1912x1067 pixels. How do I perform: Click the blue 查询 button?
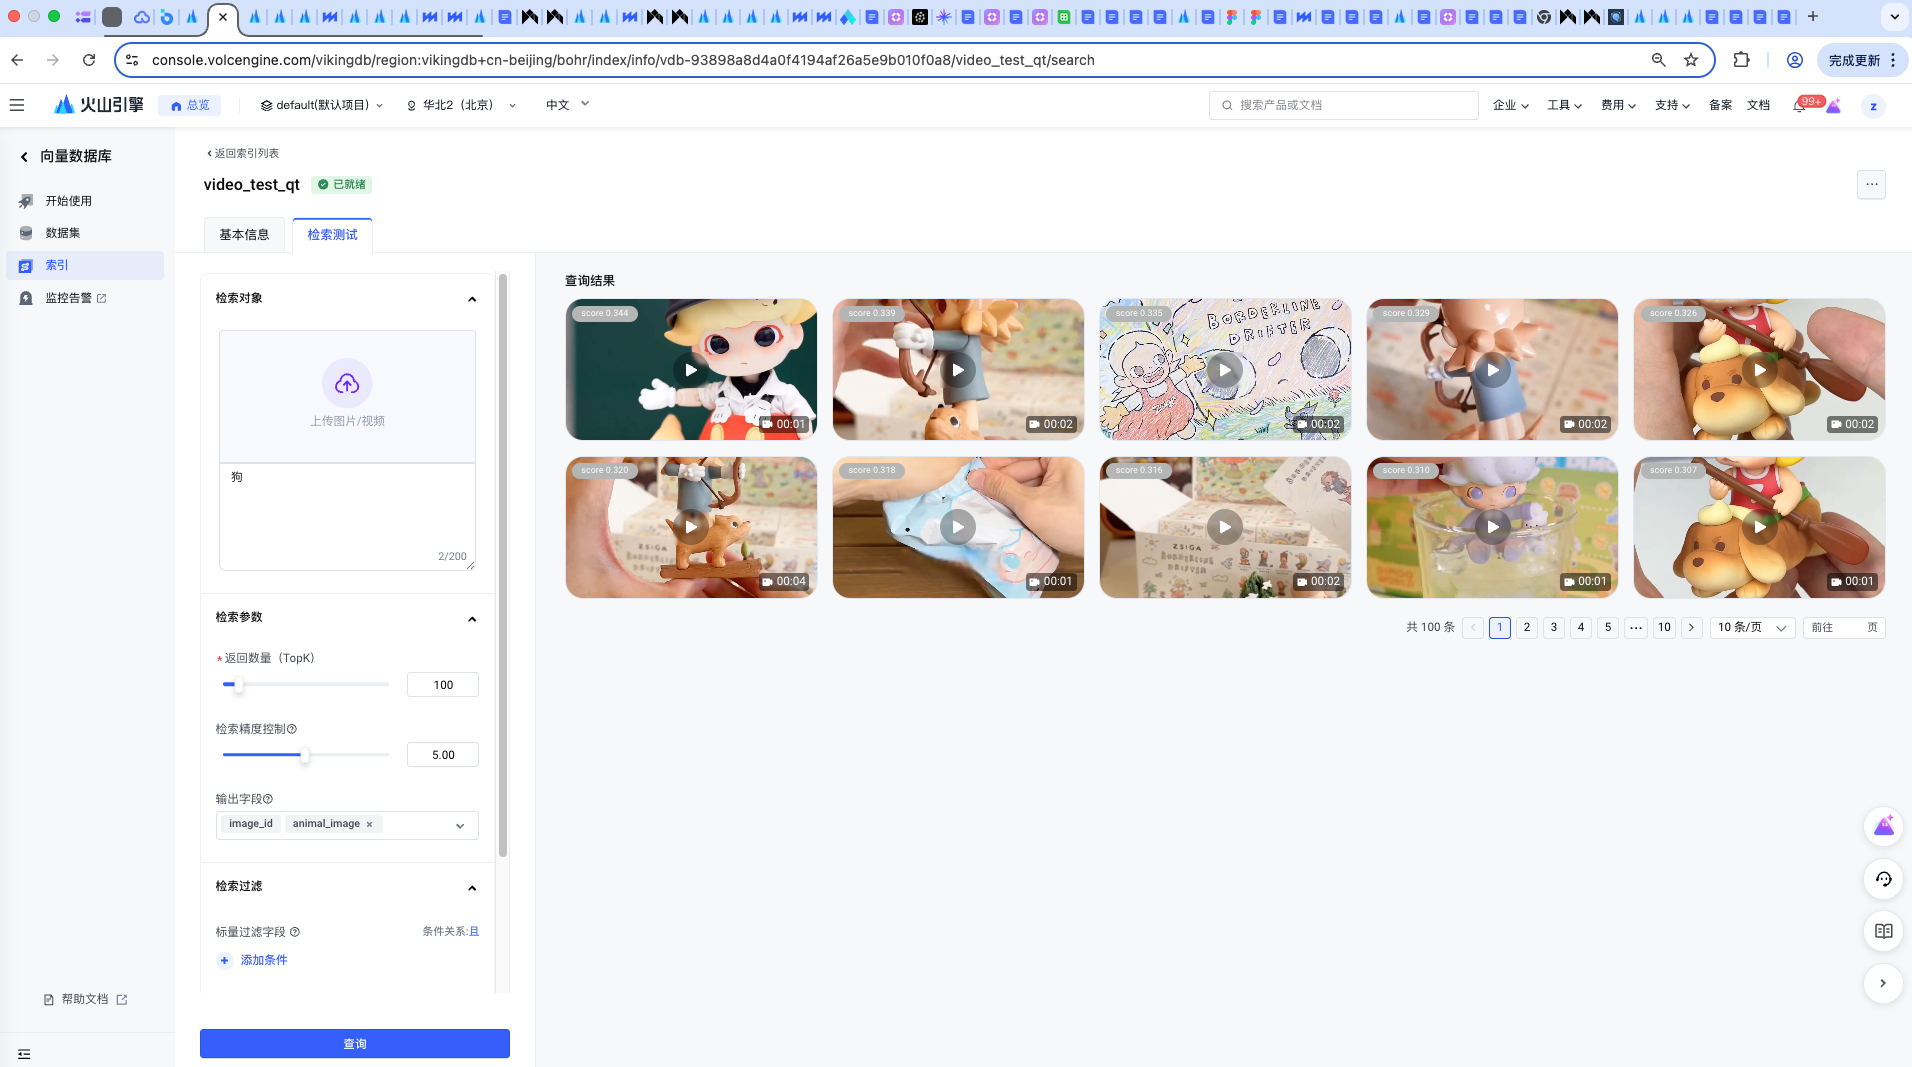[x=355, y=1043]
